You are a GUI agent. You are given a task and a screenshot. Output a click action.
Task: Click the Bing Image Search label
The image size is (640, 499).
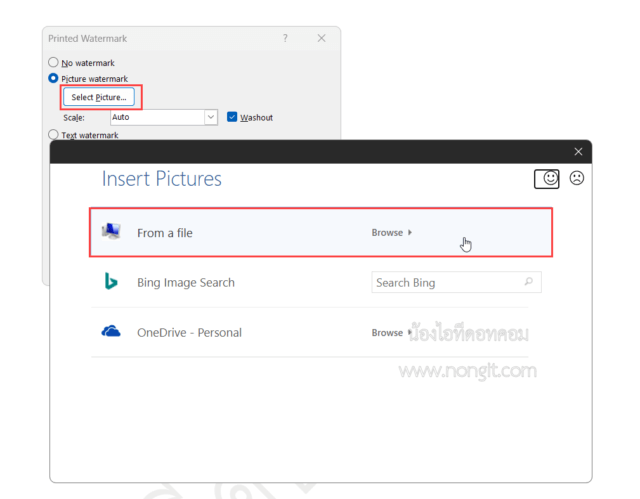tap(186, 282)
